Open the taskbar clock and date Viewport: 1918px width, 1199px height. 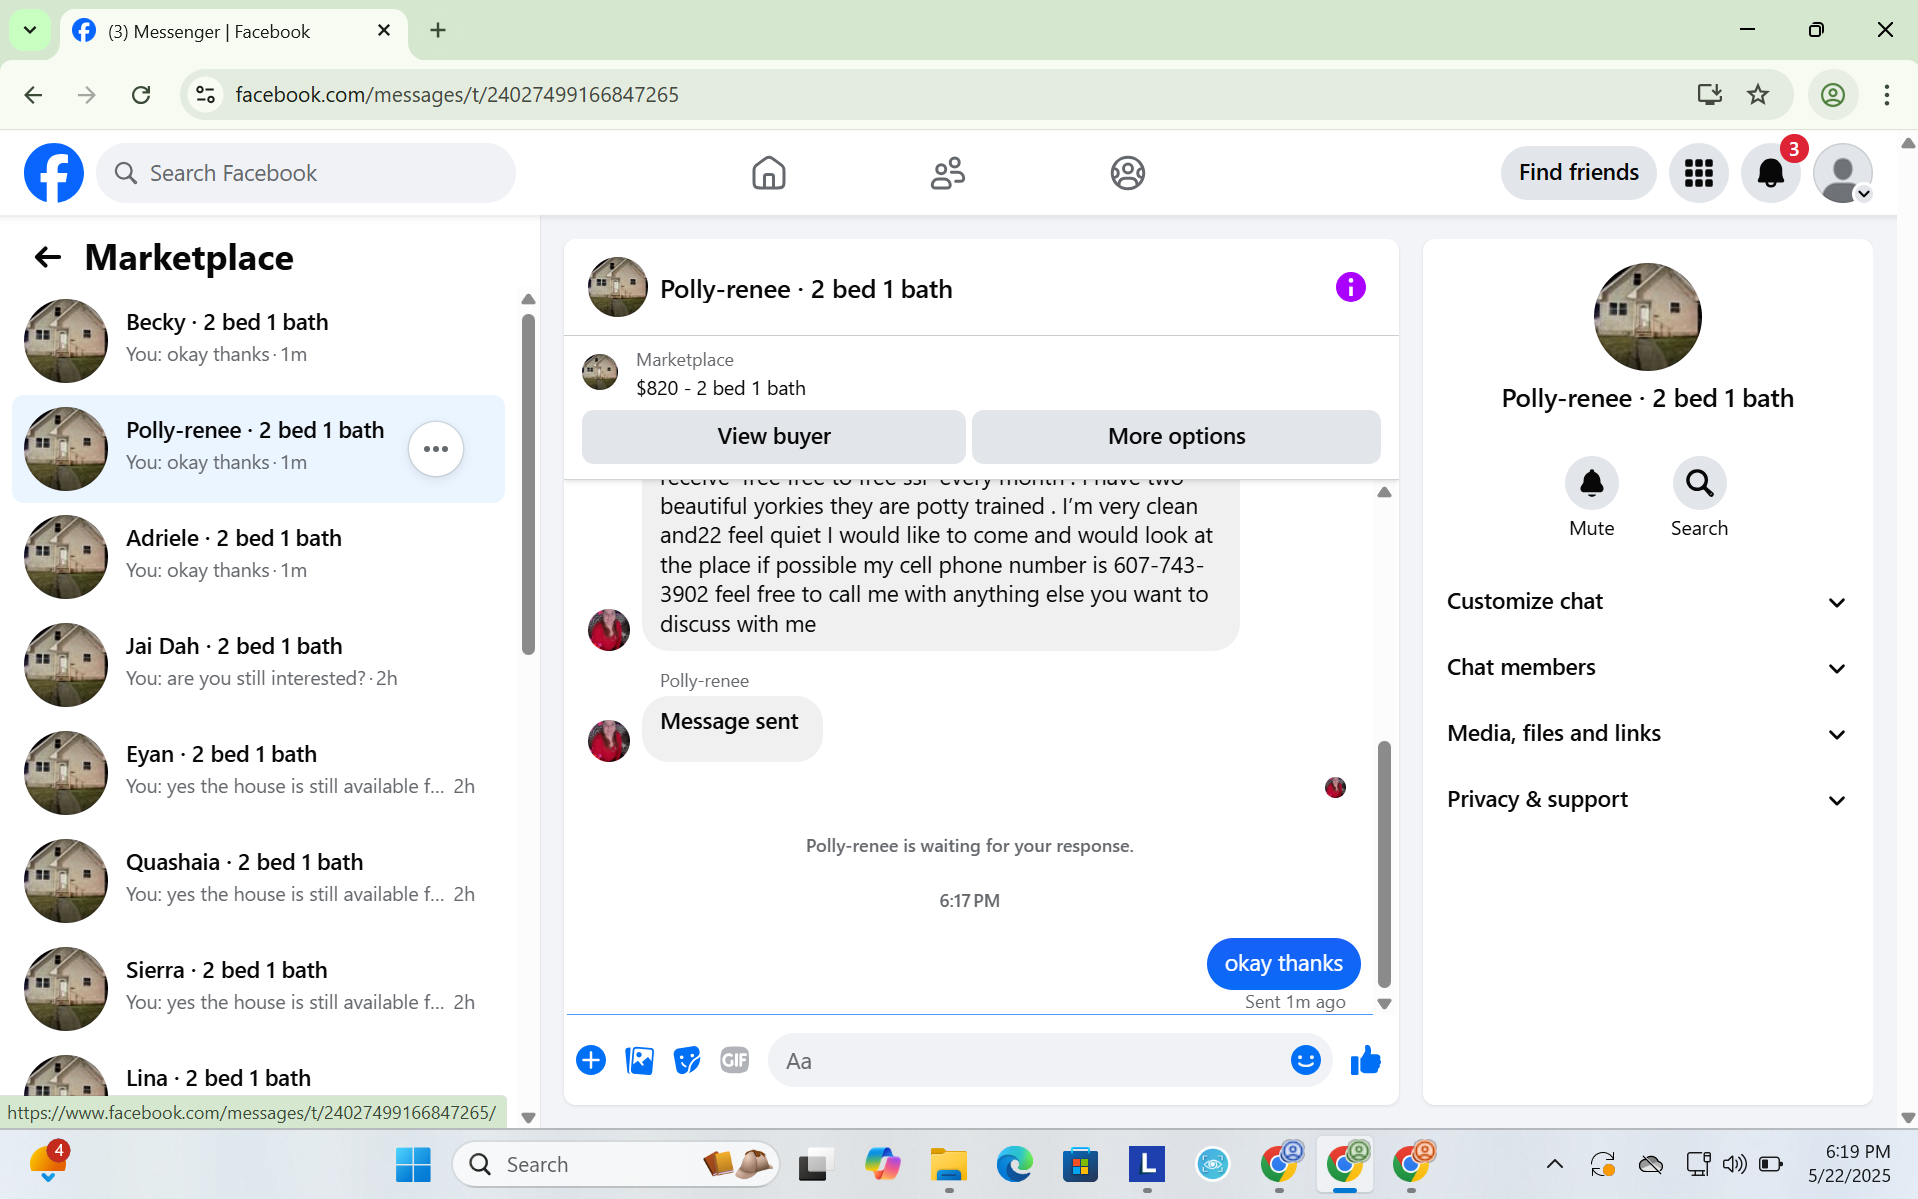pos(1850,1164)
